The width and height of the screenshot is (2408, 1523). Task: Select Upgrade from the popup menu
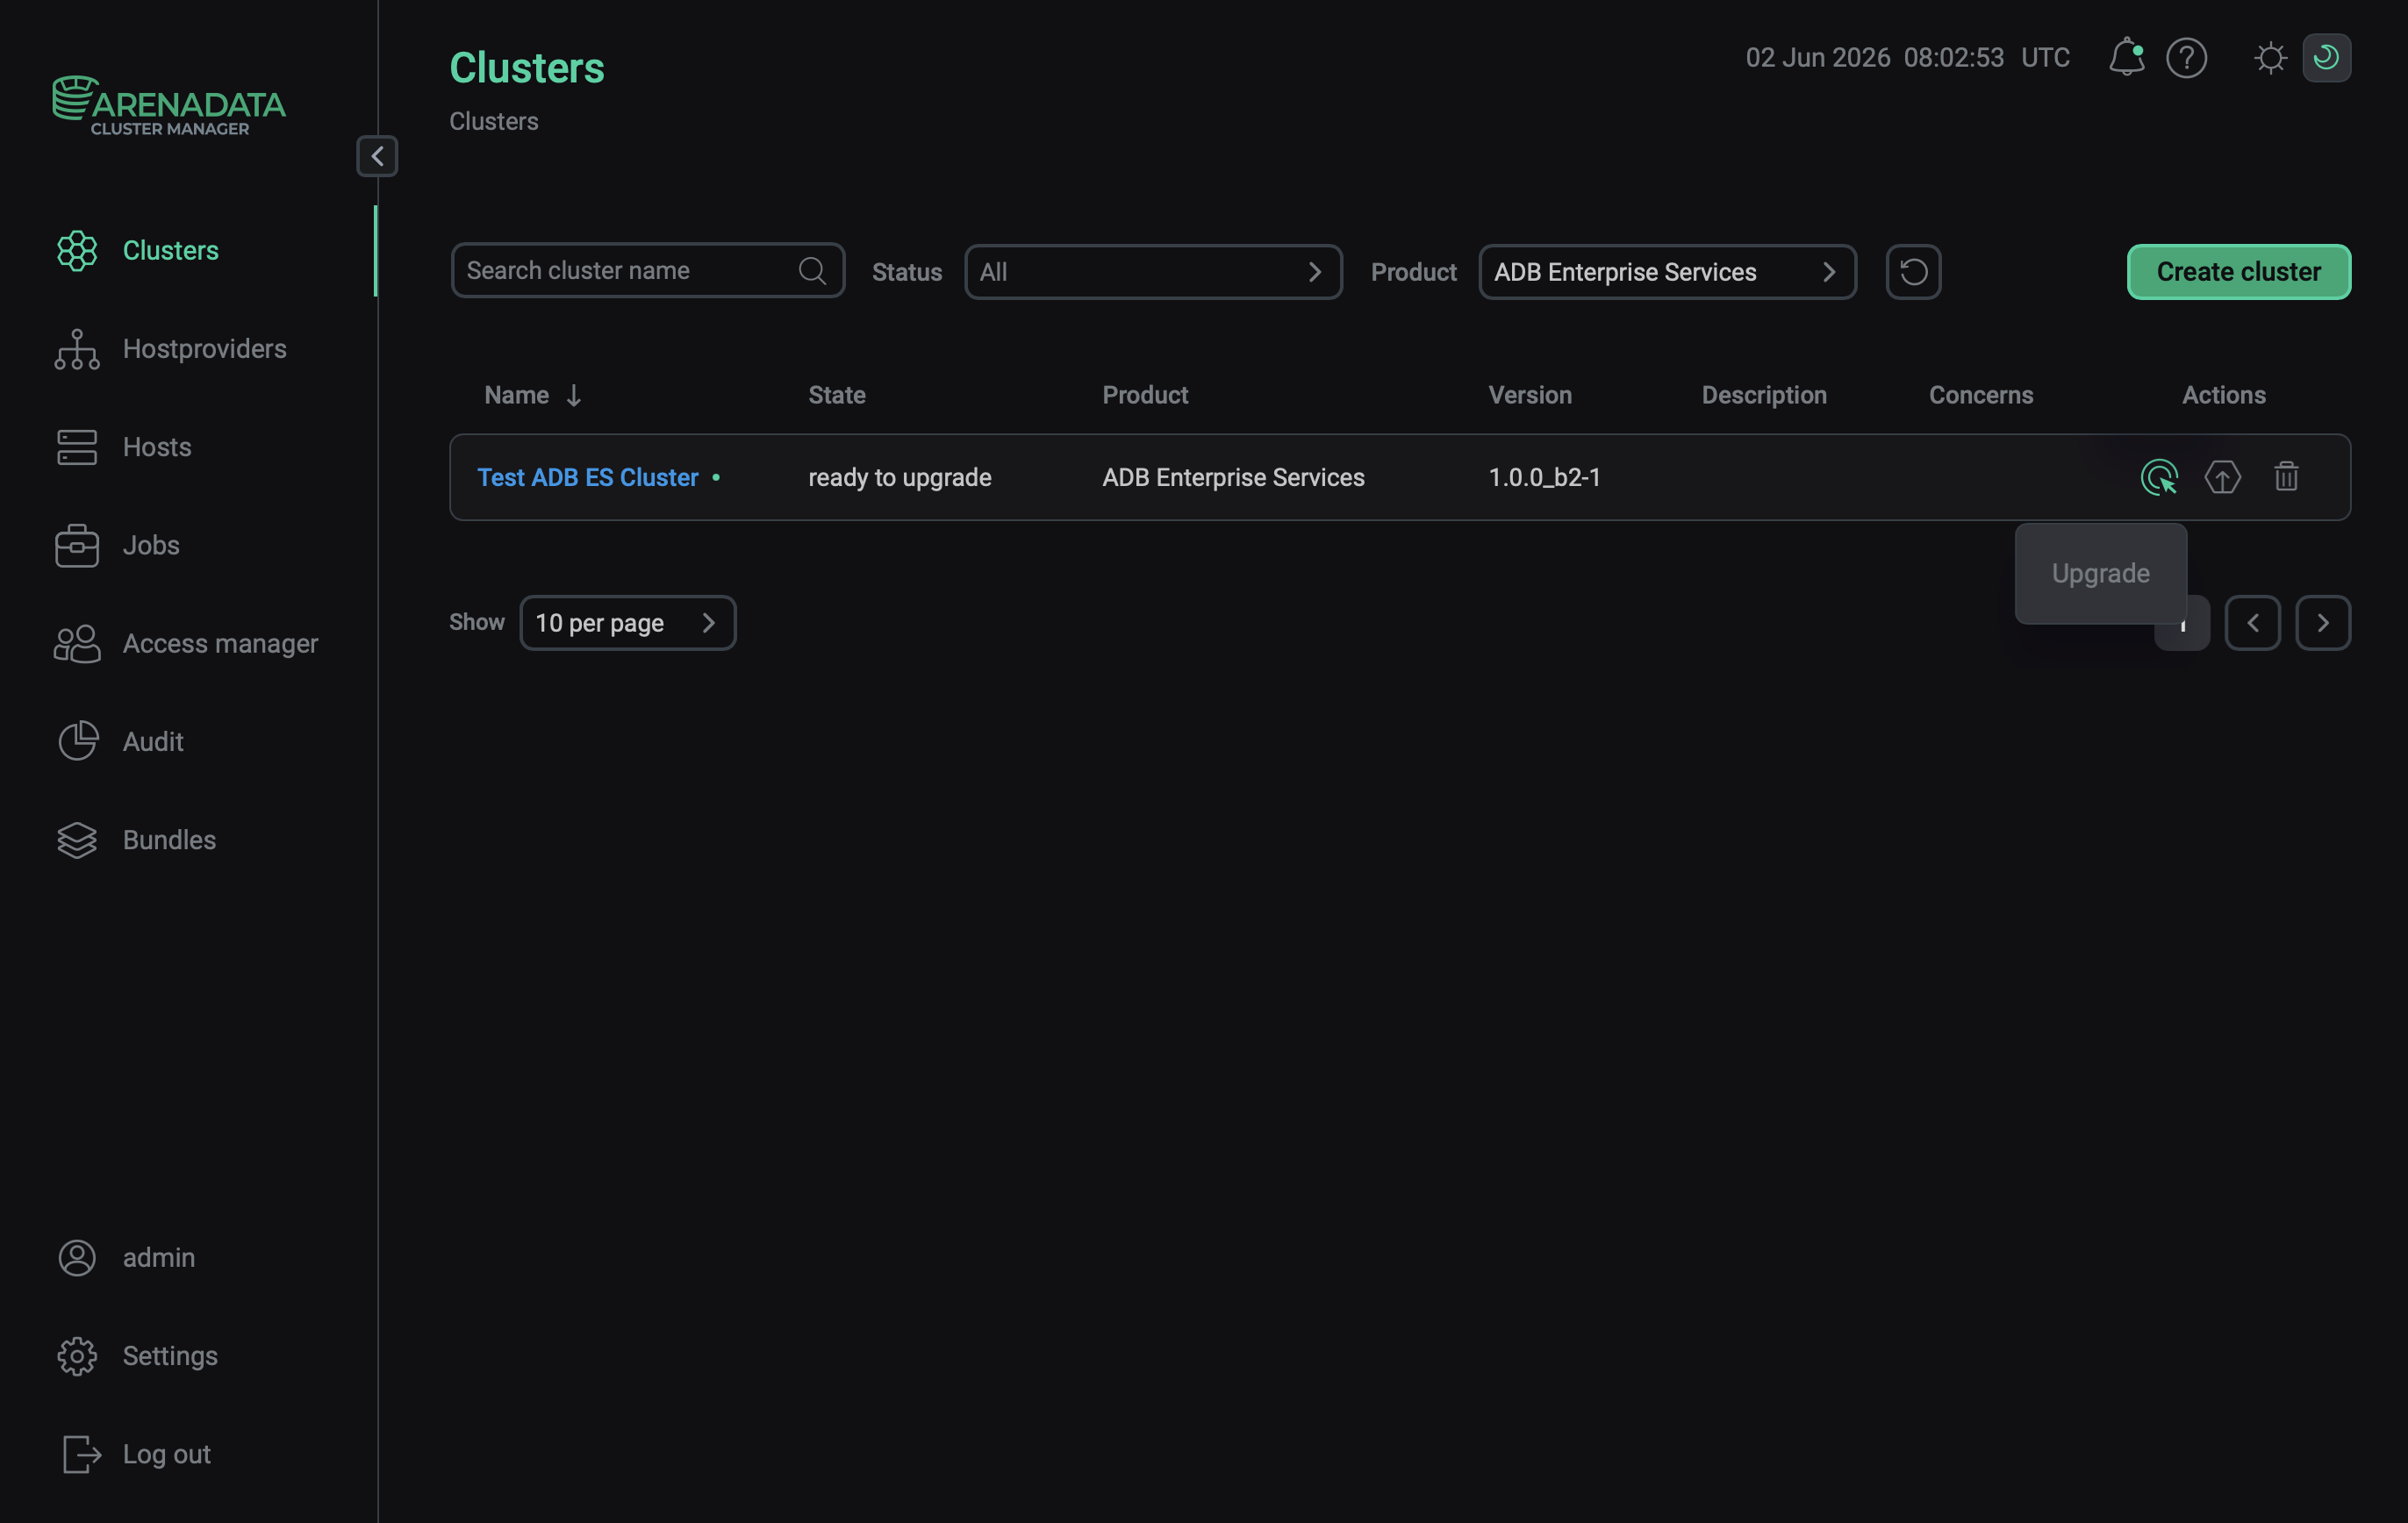click(2100, 573)
